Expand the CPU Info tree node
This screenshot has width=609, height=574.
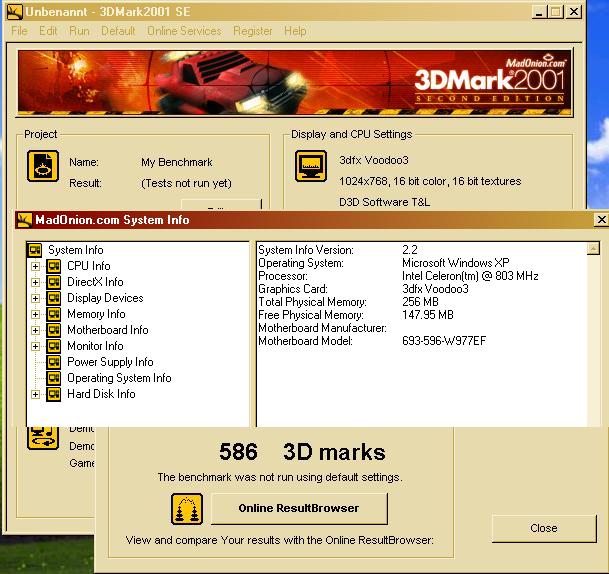35,266
